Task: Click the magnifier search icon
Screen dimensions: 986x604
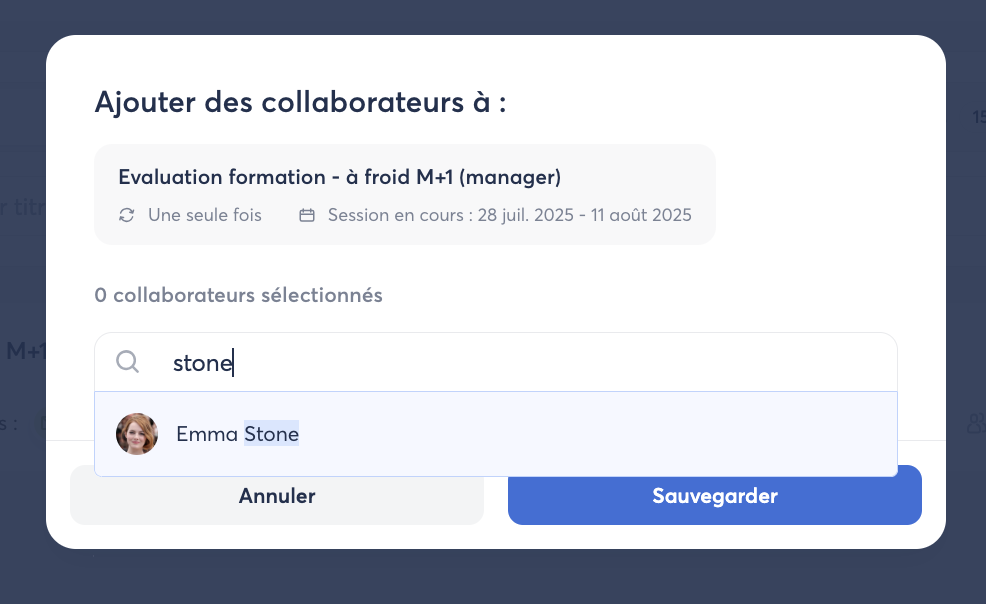Action: (x=127, y=362)
